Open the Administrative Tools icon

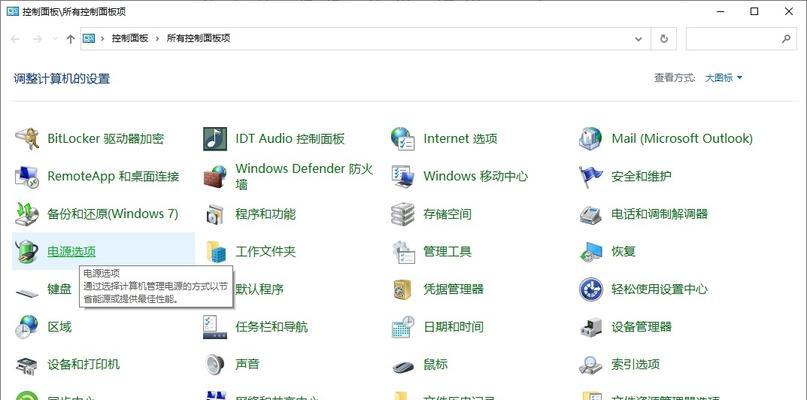(404, 252)
